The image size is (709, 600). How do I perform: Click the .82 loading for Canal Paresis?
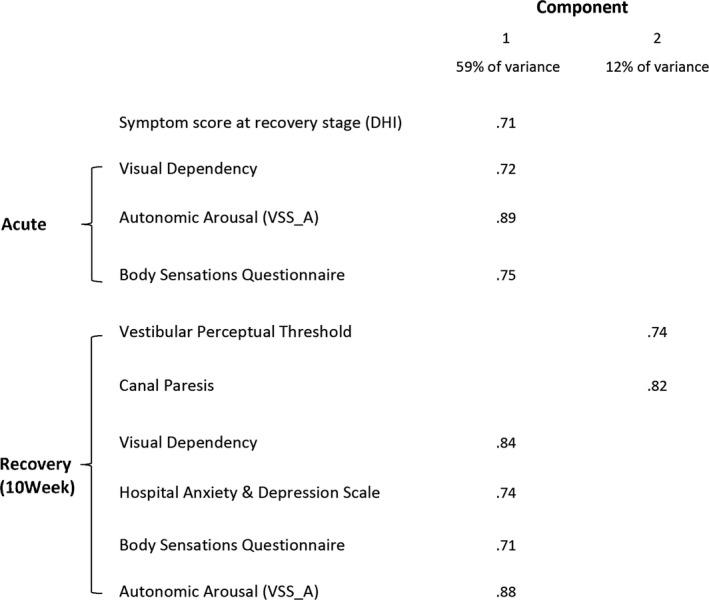click(x=656, y=385)
